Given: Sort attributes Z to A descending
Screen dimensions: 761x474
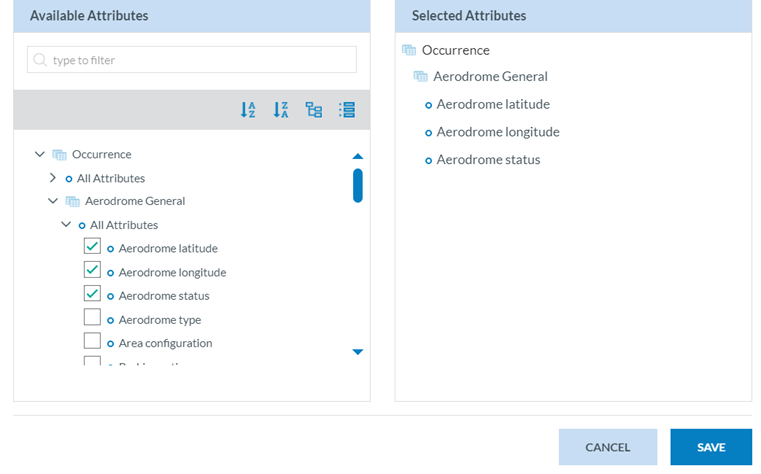Looking at the screenshot, I should tap(281, 110).
